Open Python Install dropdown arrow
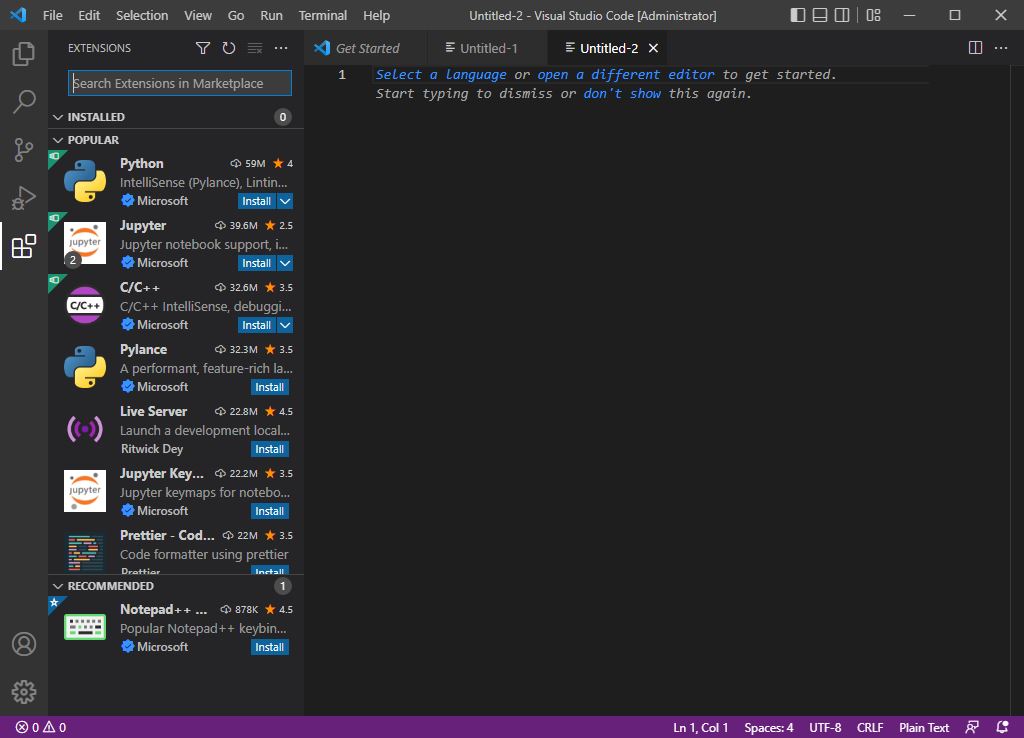 click(x=285, y=201)
